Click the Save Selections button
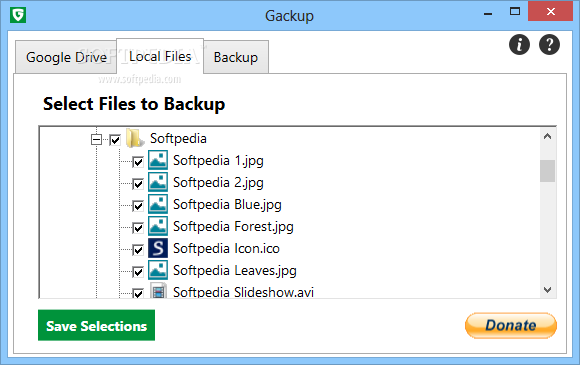Viewport: 580px width, 365px height. [97, 325]
